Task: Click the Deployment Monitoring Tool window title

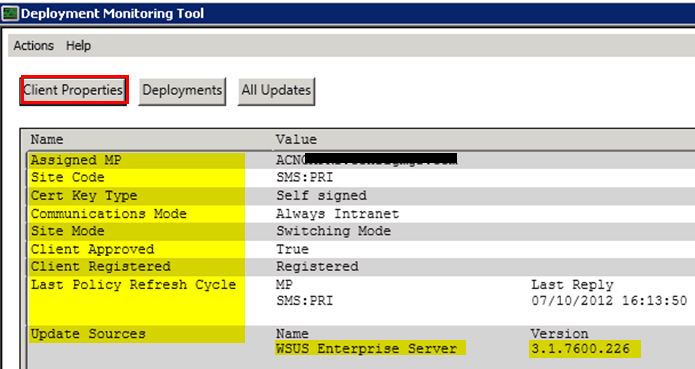Action: tap(113, 13)
